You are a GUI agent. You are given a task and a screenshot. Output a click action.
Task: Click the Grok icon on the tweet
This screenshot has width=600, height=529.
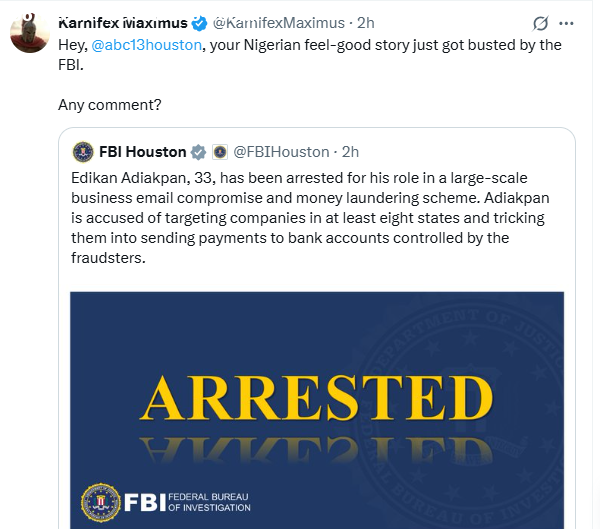point(541,23)
